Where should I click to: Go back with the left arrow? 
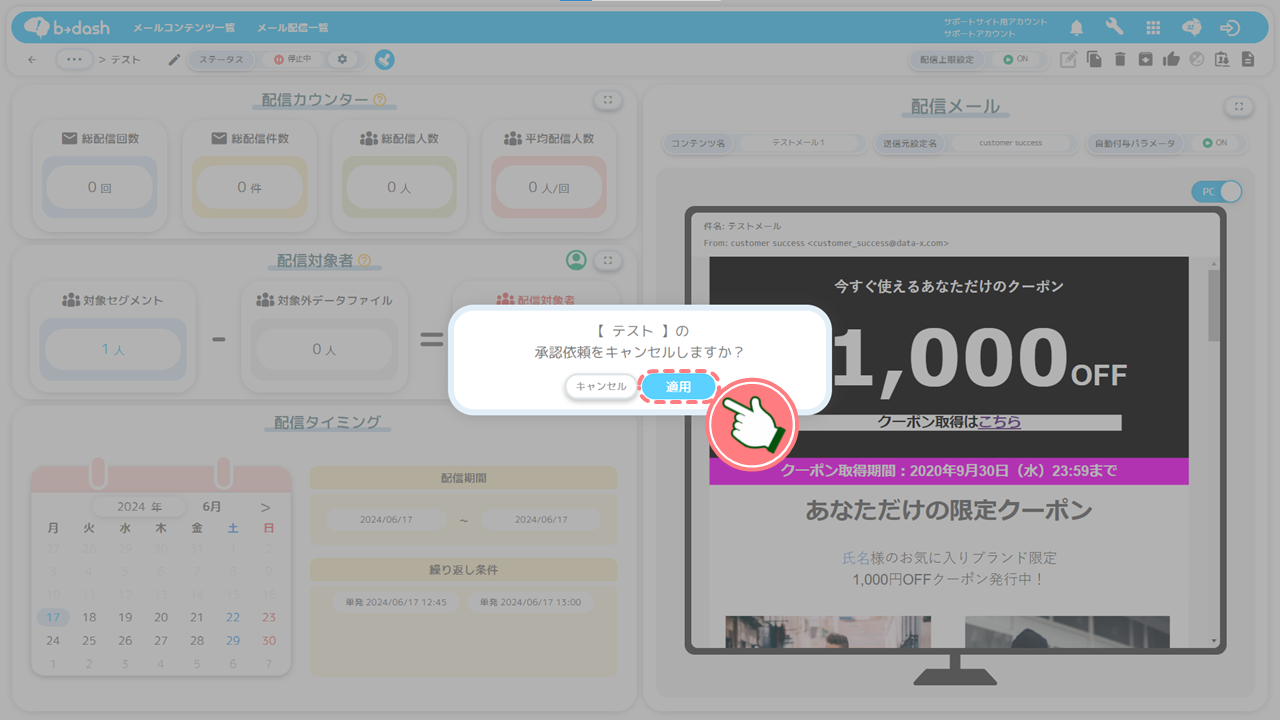[x=32, y=60]
